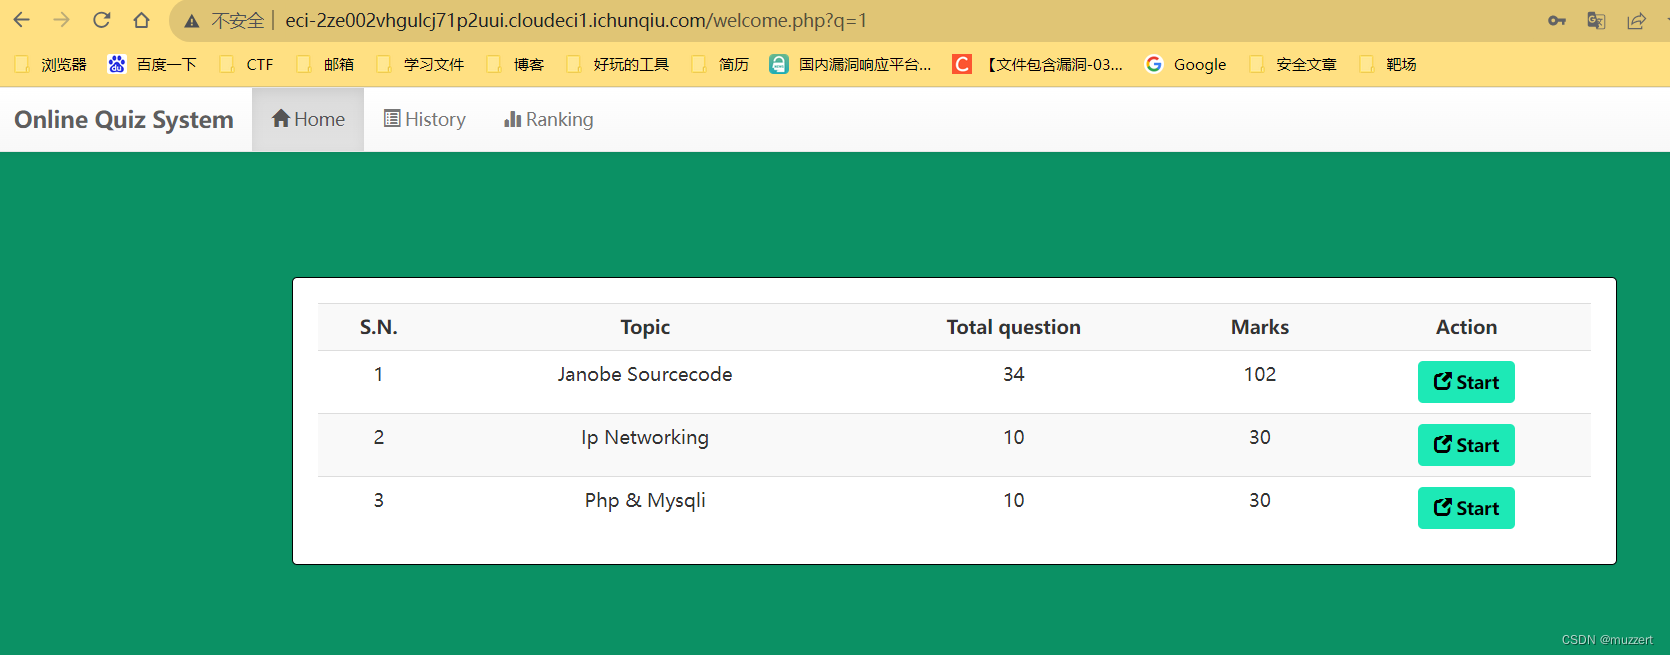Click the Marks column header
The image size is (1670, 655).
click(1260, 327)
